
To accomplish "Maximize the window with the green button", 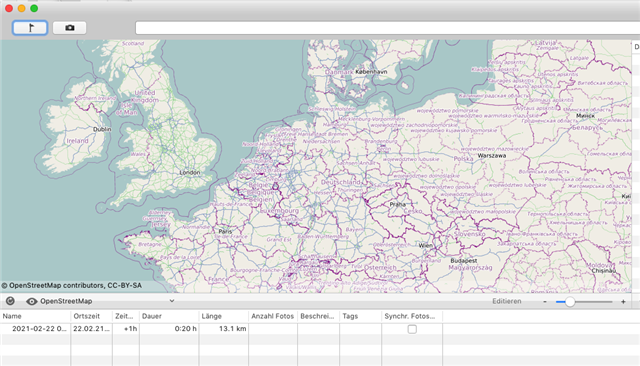I will [x=34, y=8].
